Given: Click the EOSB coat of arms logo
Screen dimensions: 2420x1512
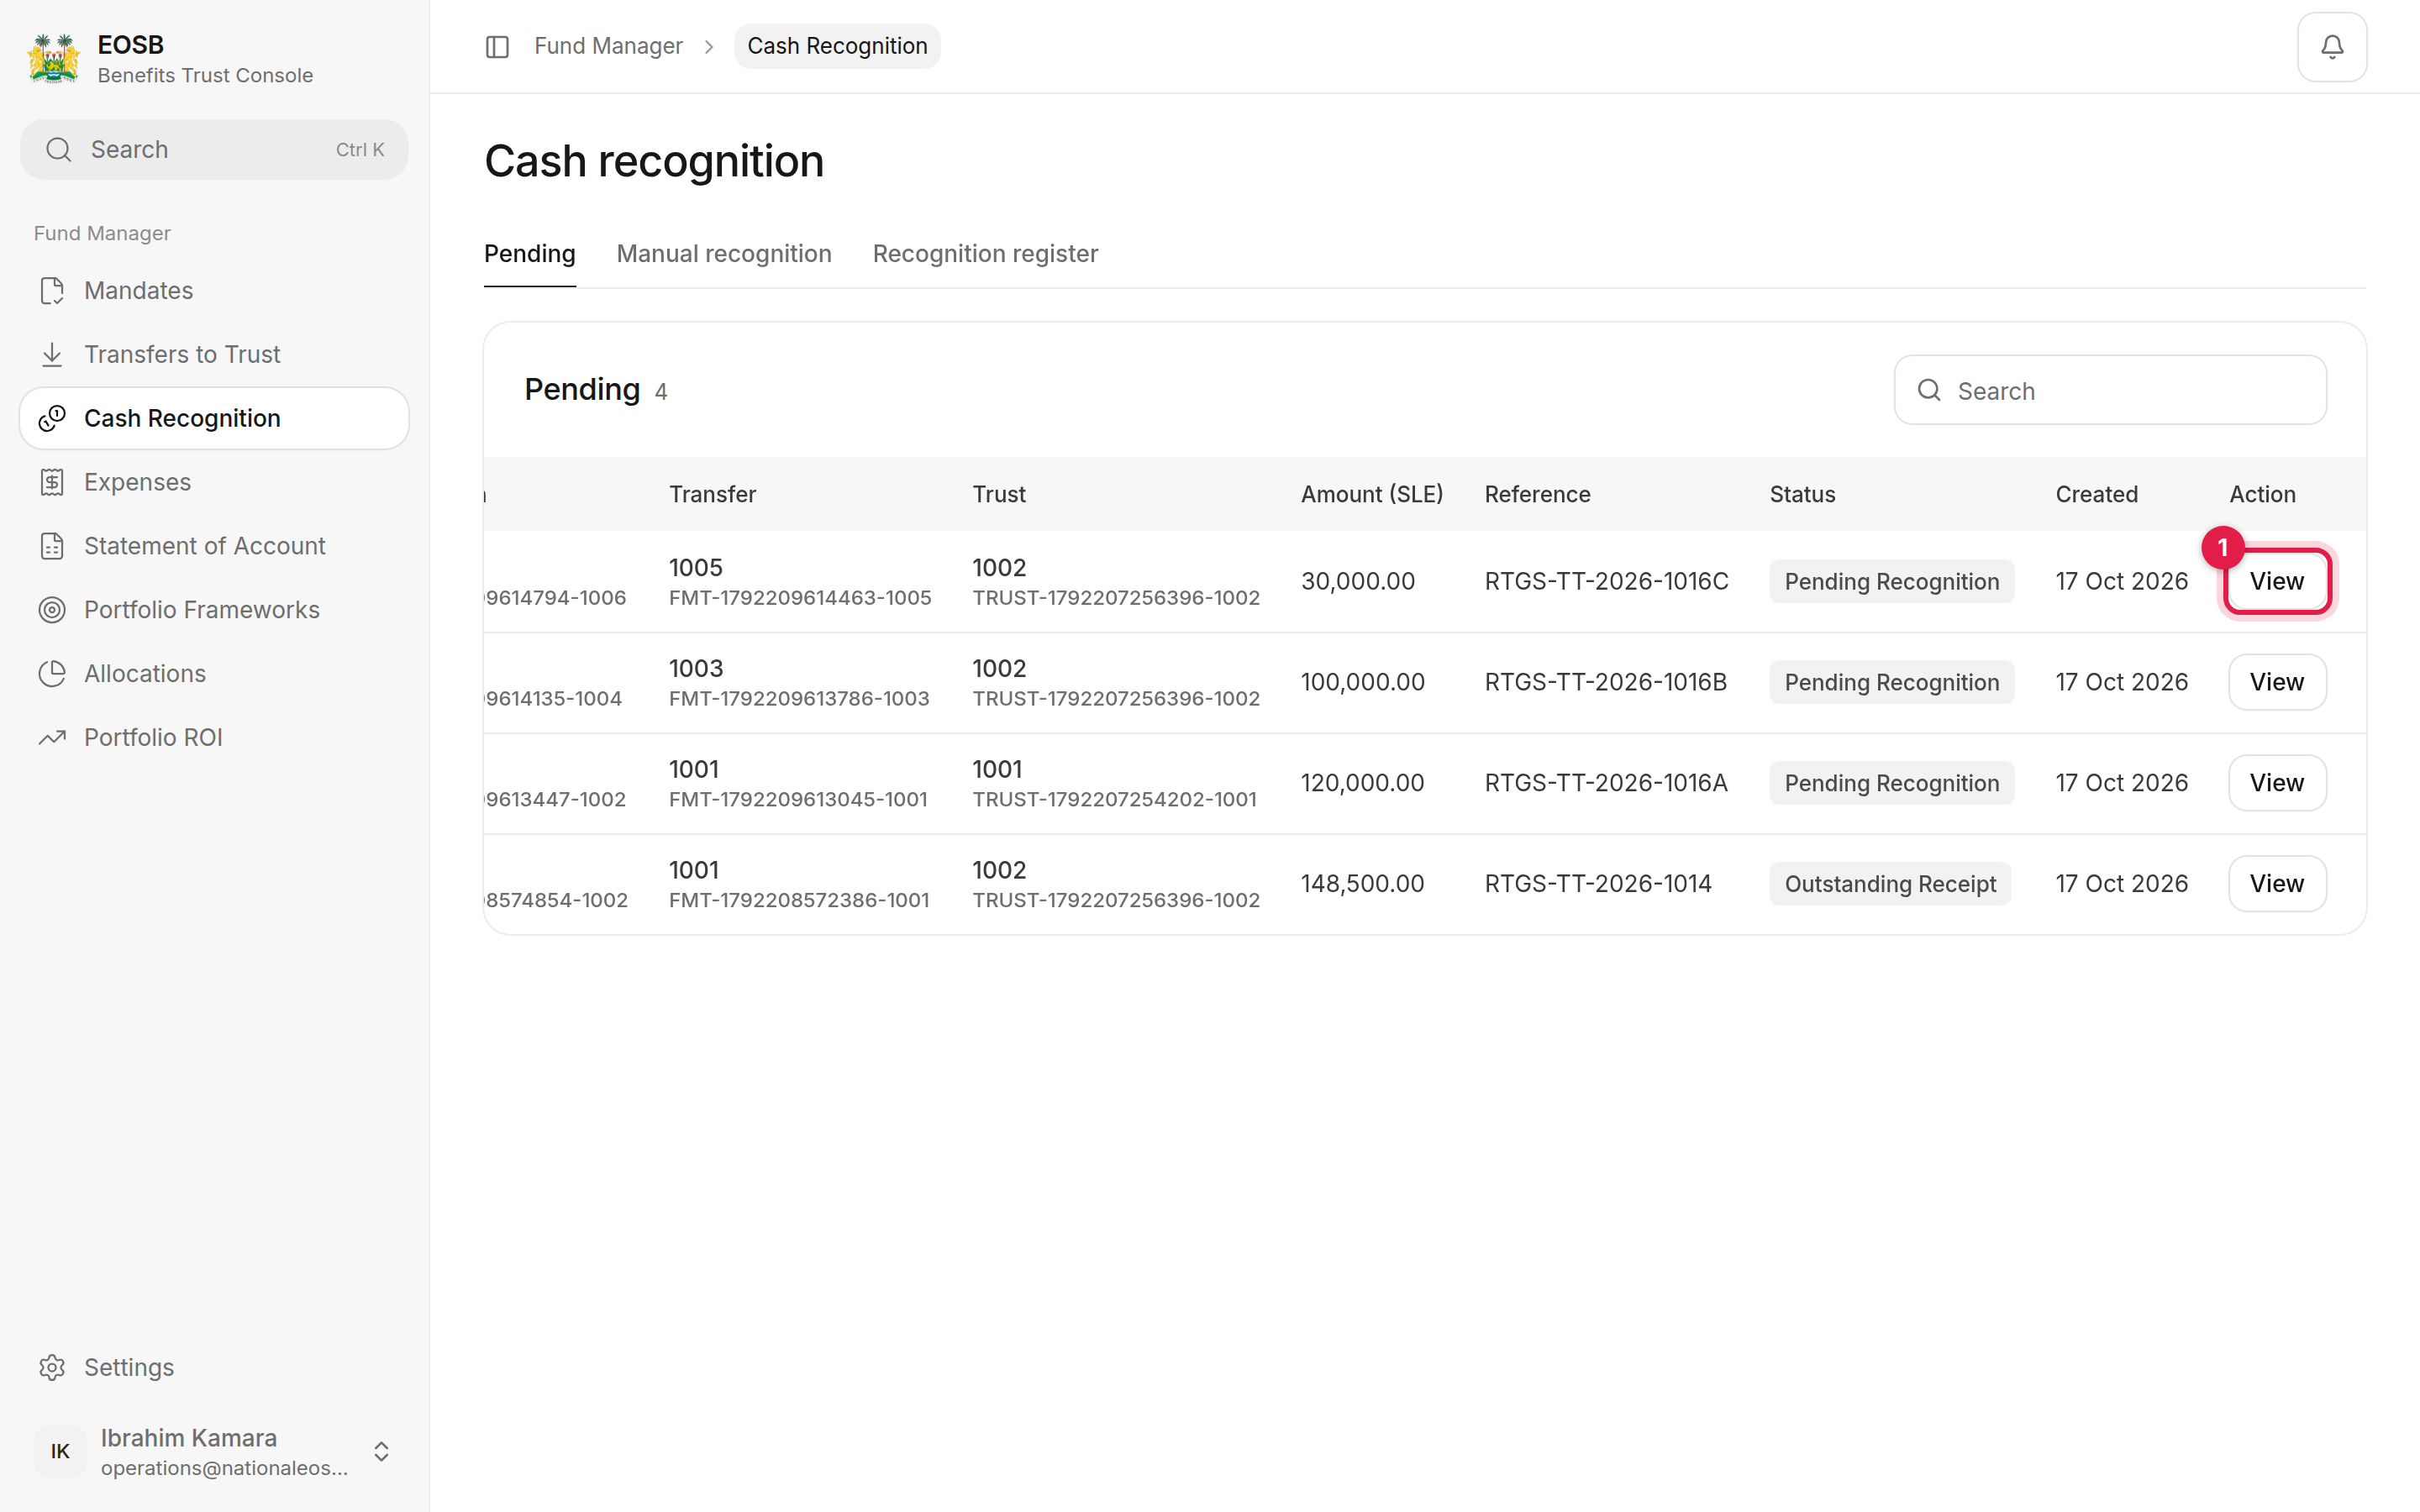Looking at the screenshot, I should [54, 59].
